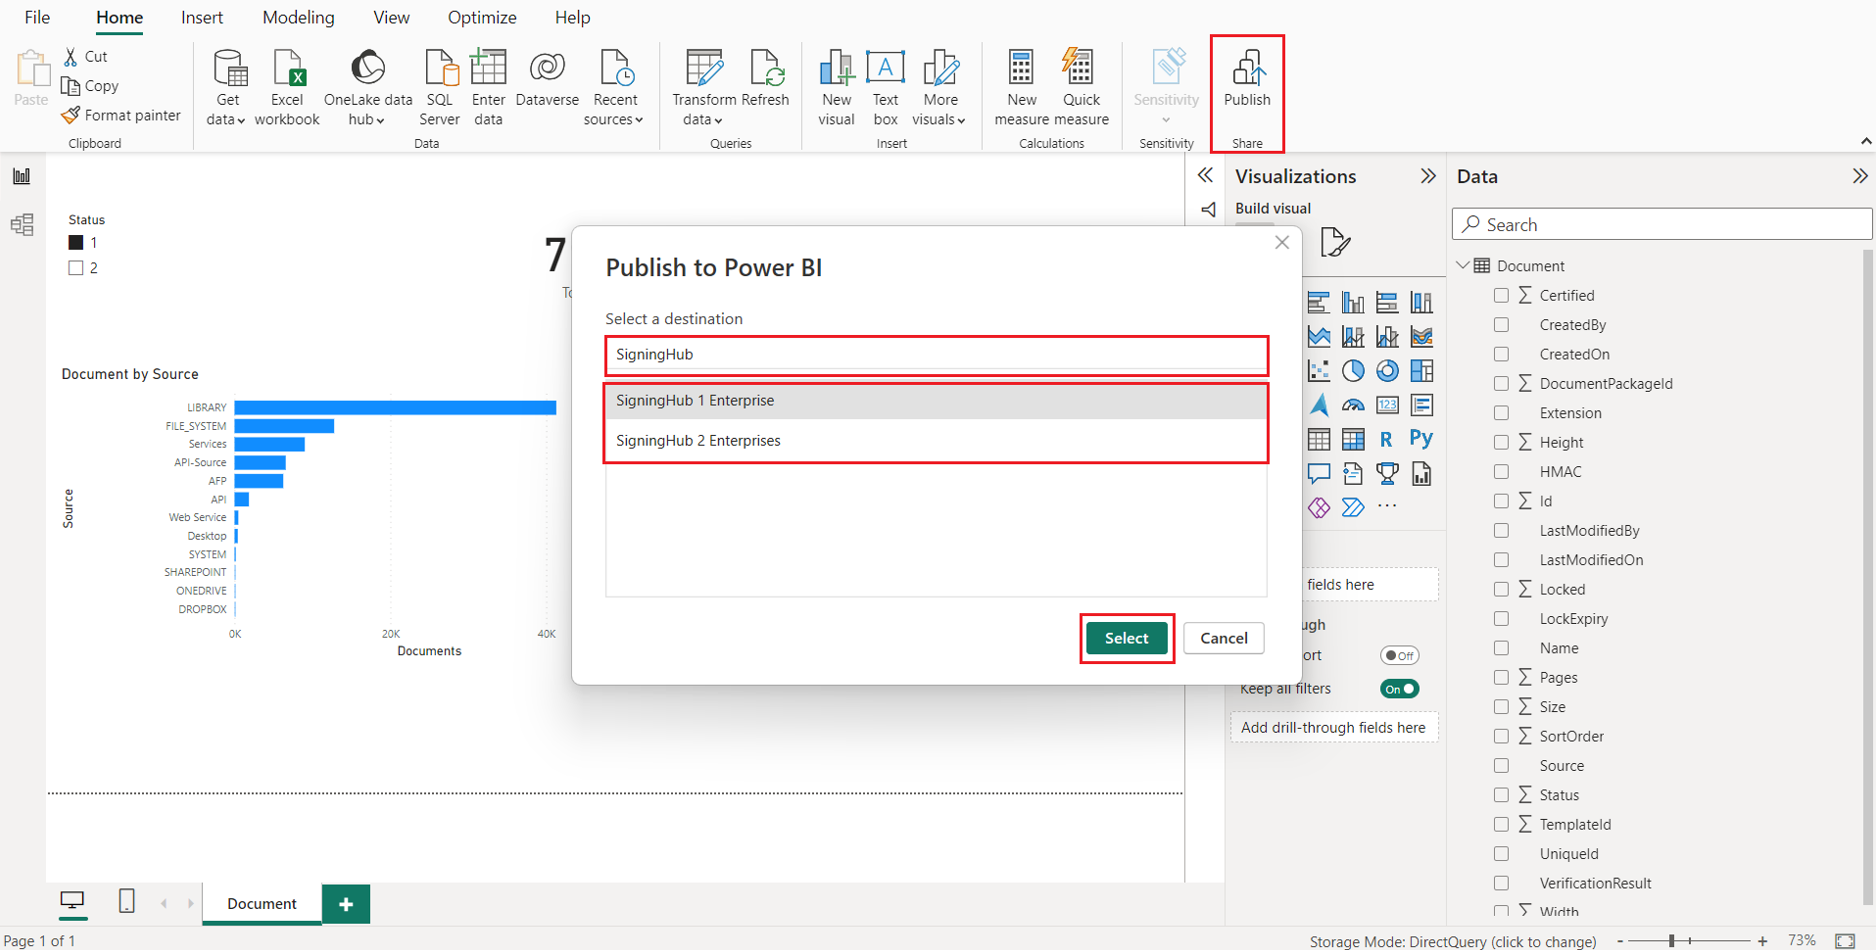
Task: Create a Quick measure
Action: (x=1081, y=88)
